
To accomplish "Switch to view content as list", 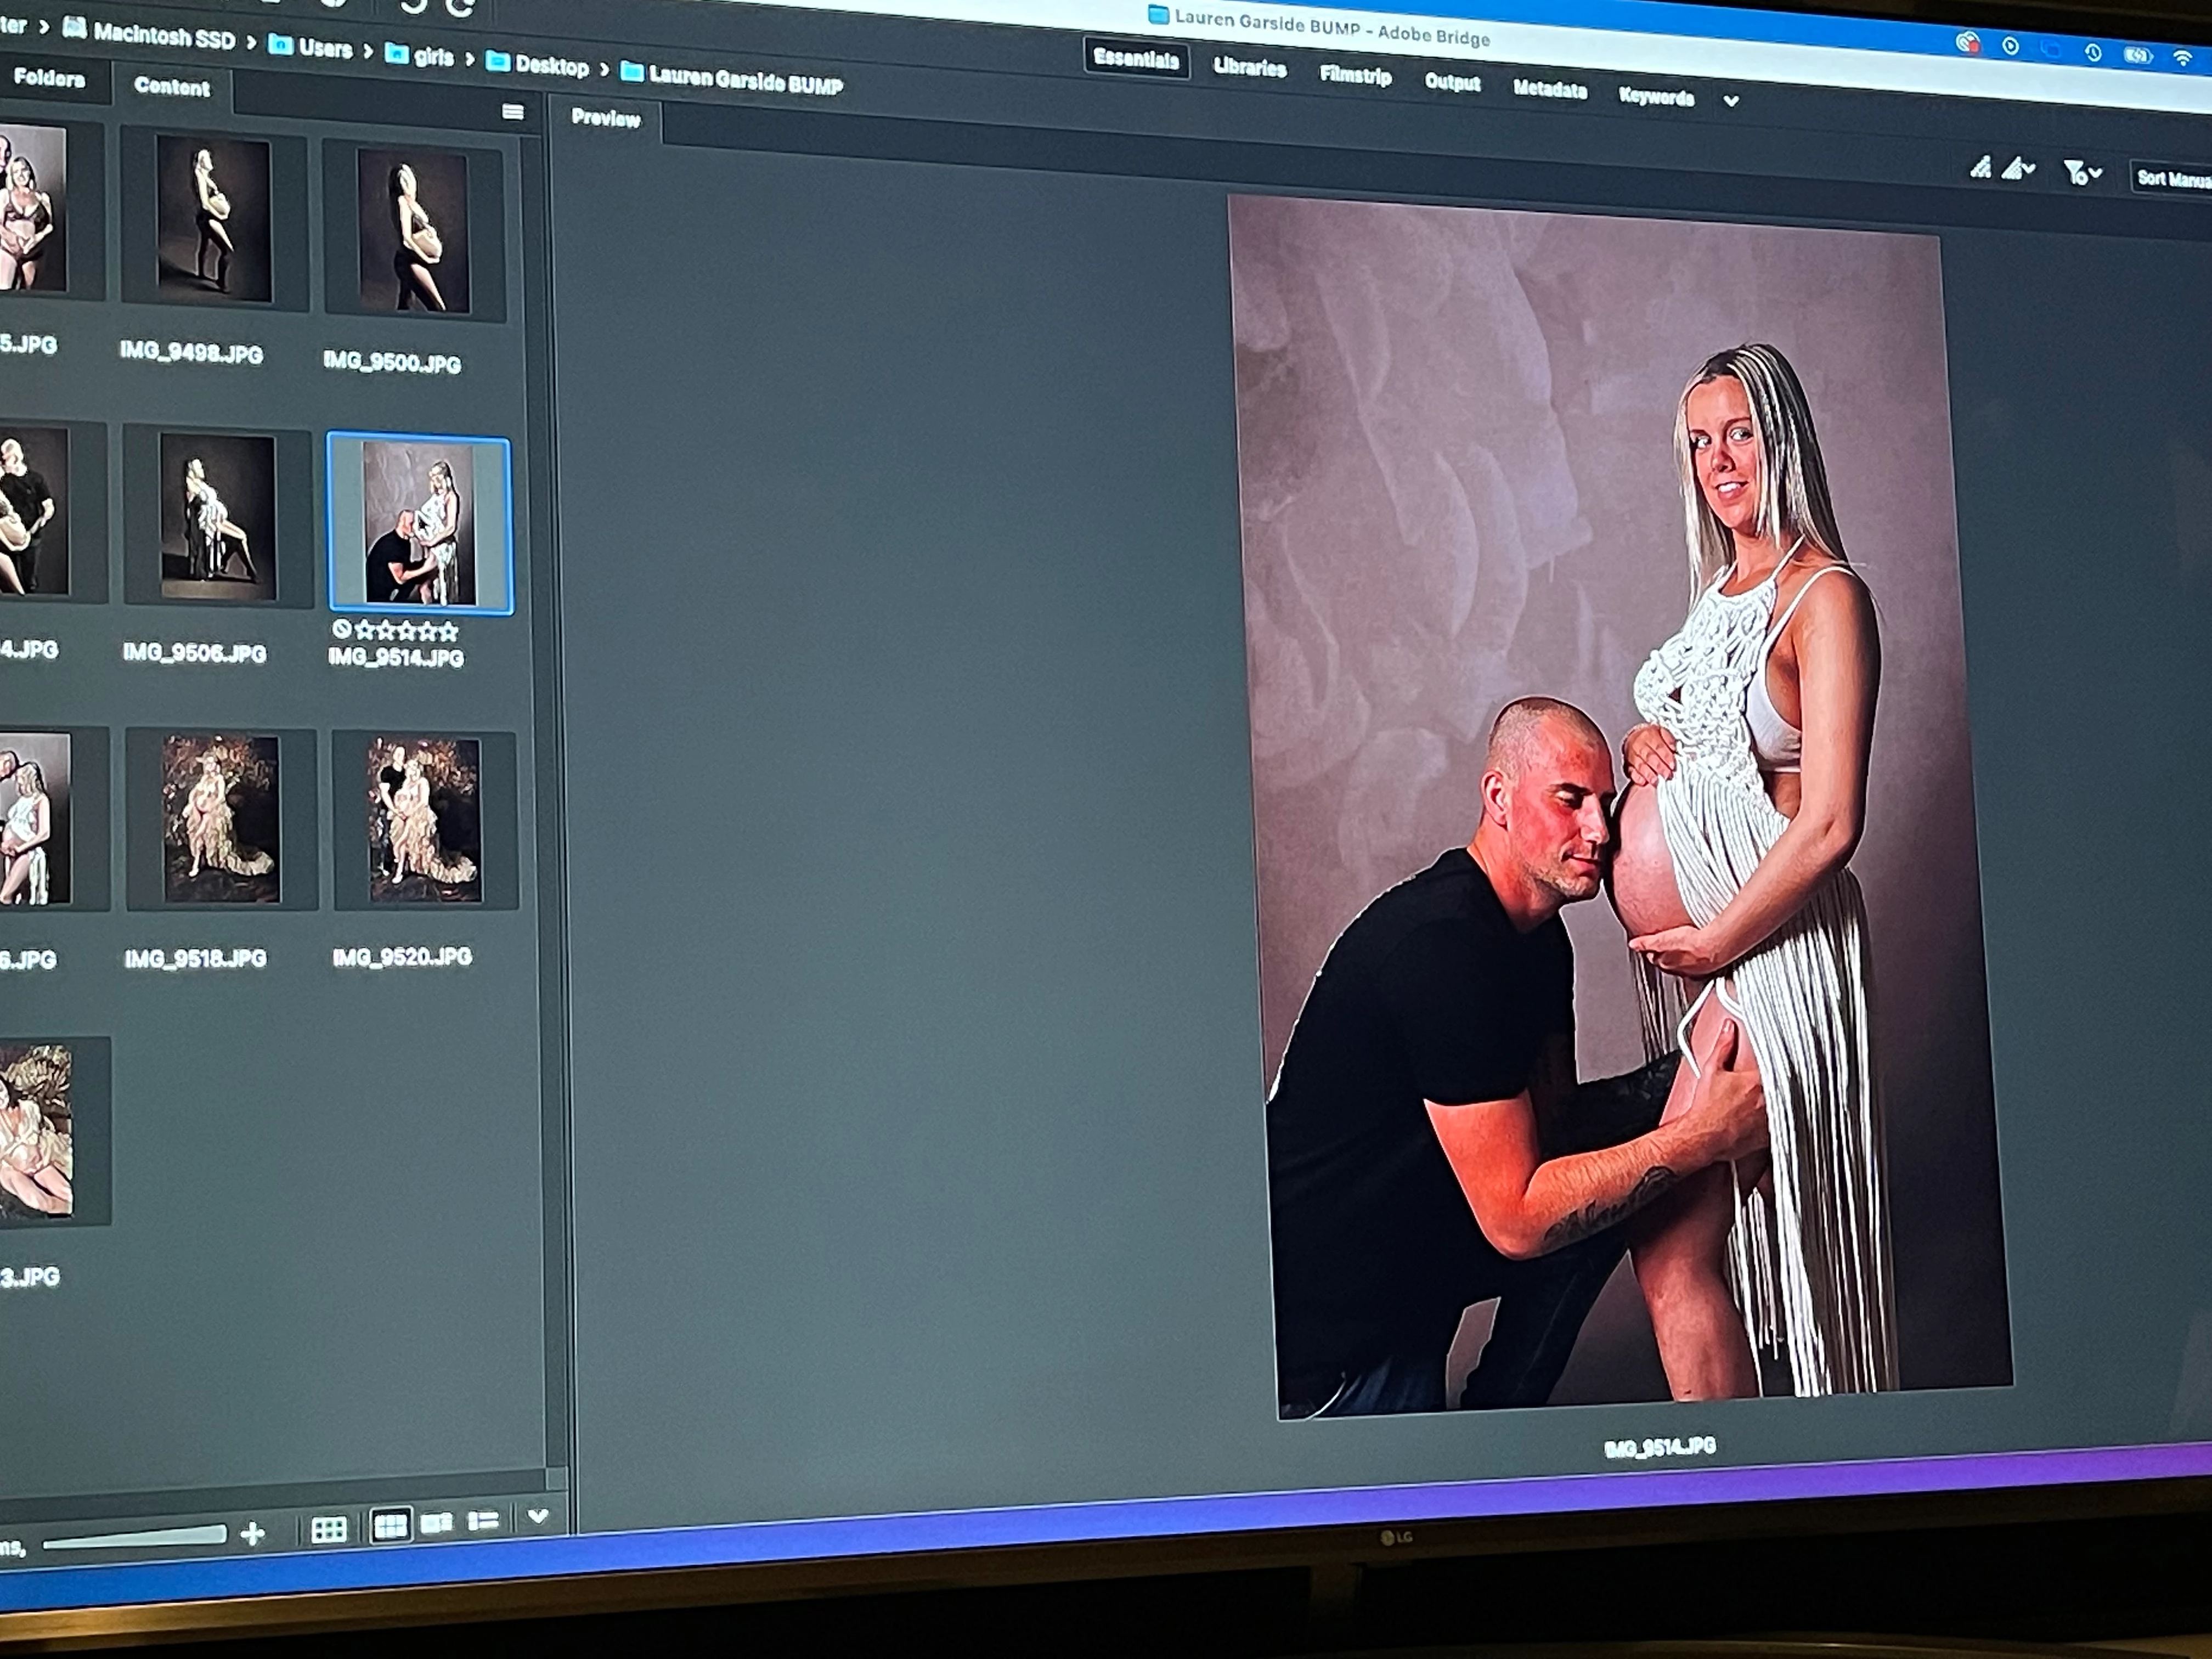I will [x=483, y=1521].
